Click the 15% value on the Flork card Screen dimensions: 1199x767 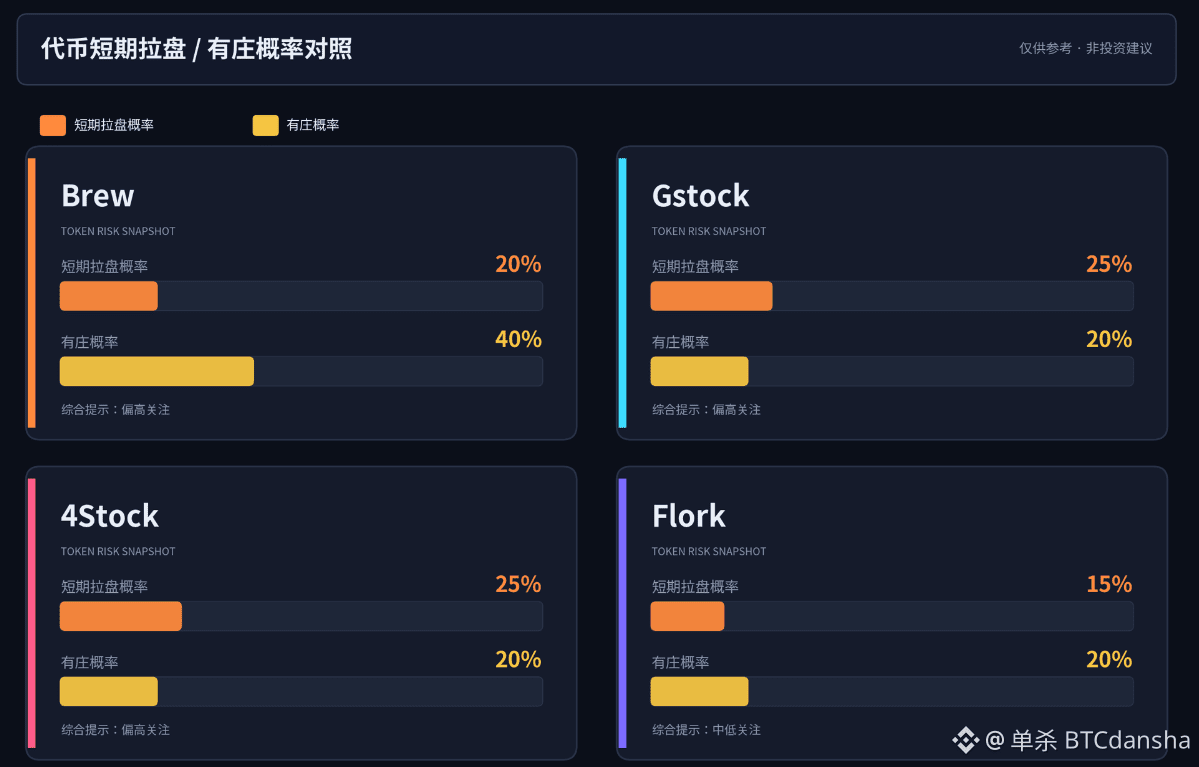point(1110,584)
